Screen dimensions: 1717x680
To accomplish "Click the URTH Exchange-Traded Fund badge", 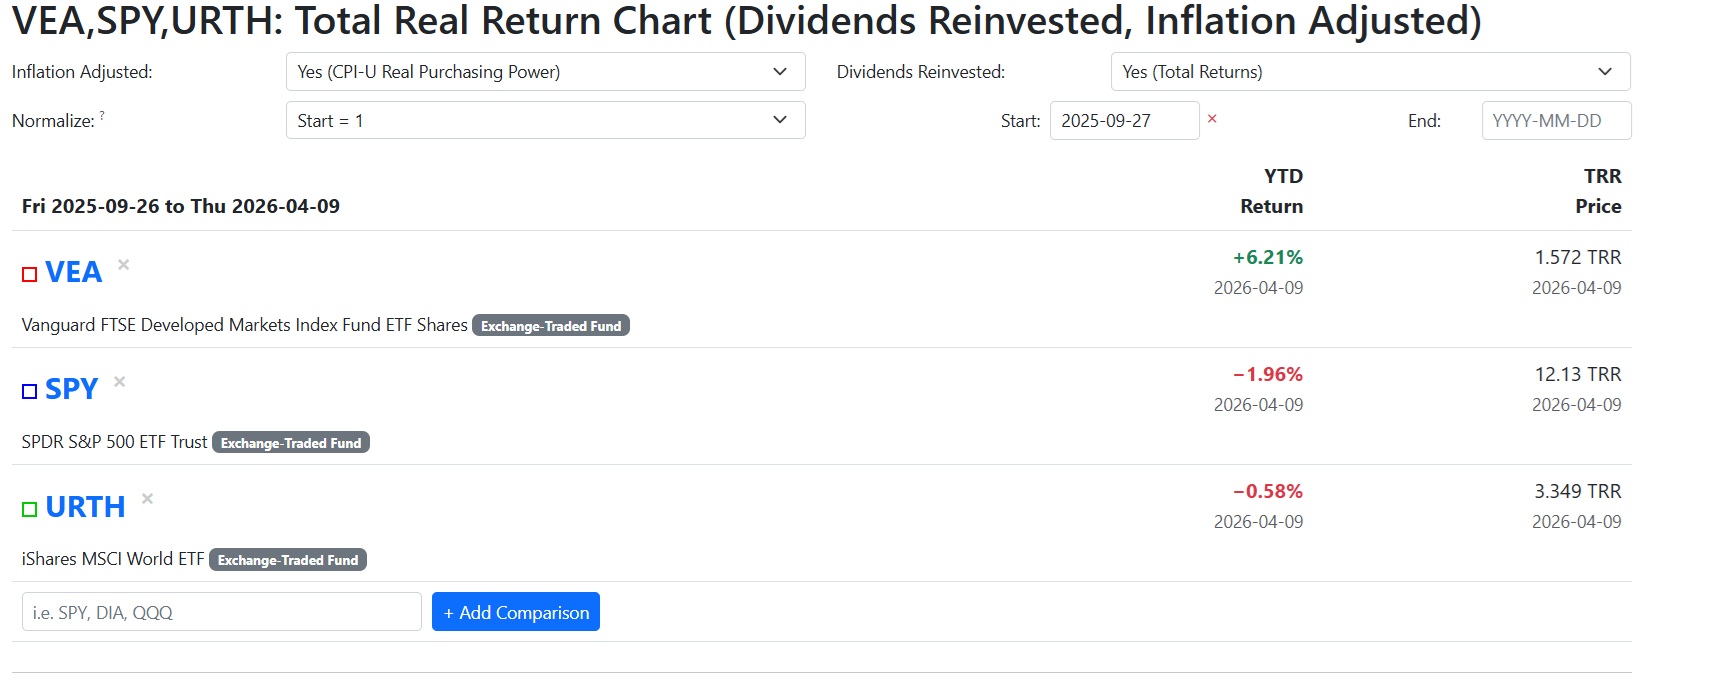I will [x=288, y=560].
